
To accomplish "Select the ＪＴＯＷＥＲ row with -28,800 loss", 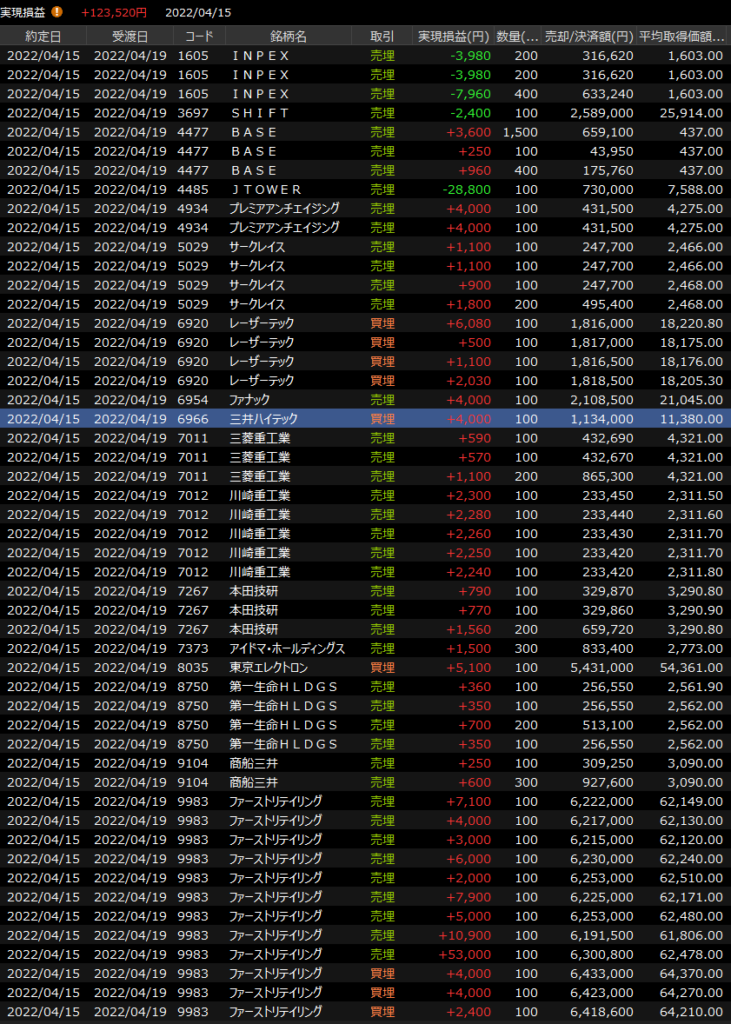I will [365, 189].
